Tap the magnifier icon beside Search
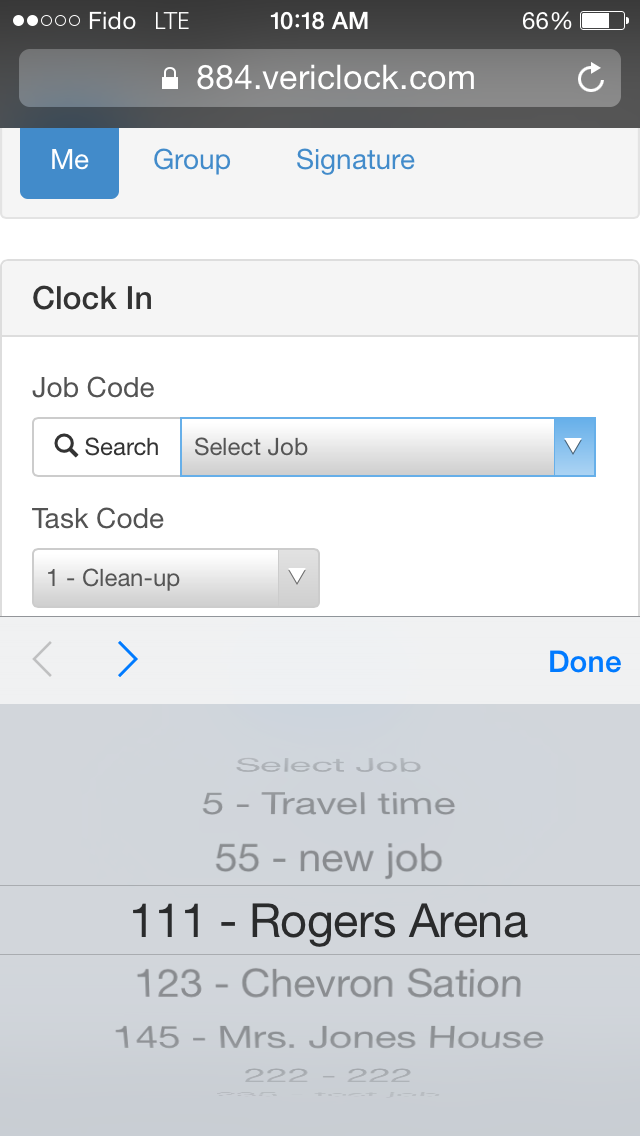This screenshot has height=1136, width=640. tap(66, 446)
